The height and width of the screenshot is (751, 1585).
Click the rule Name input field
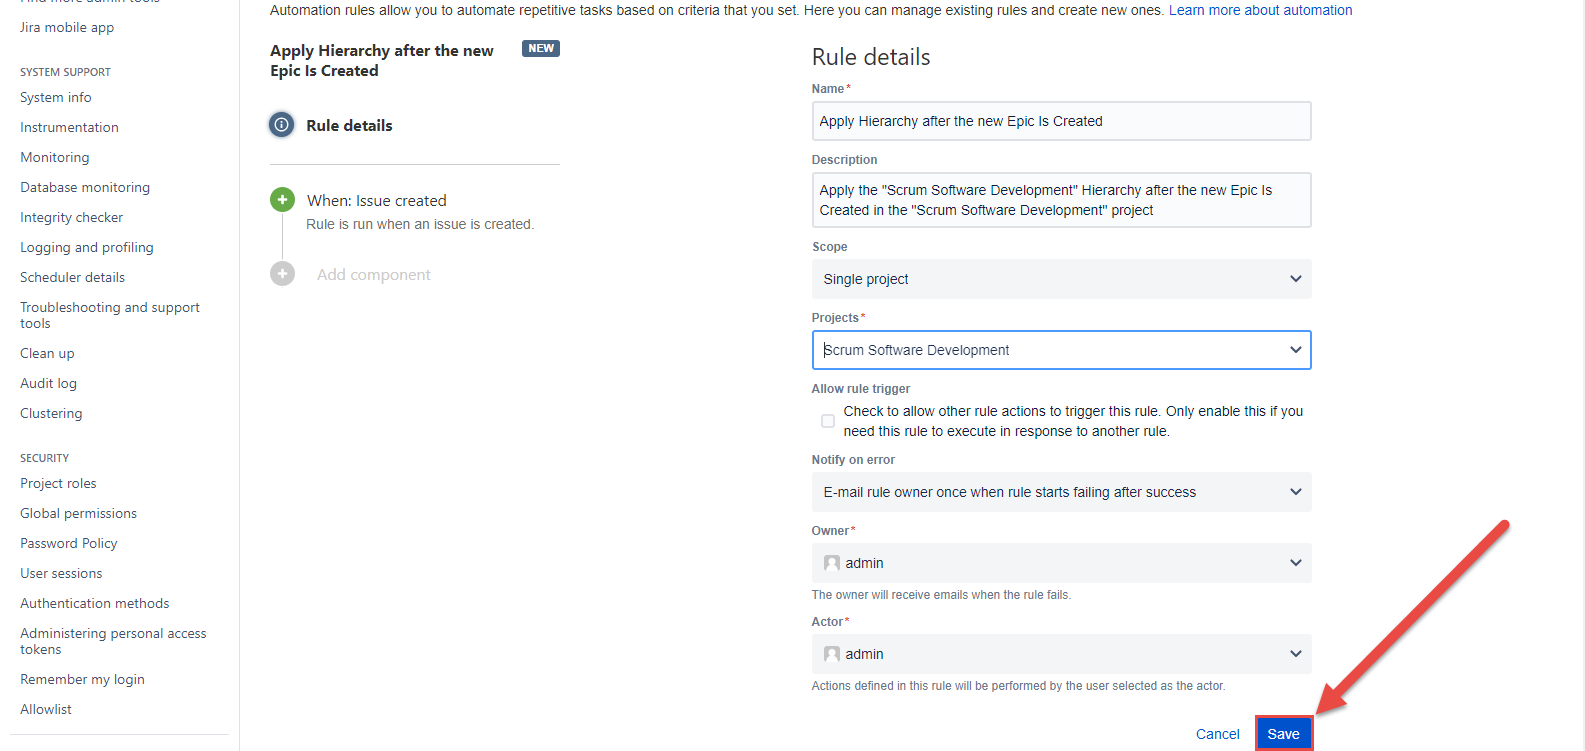[1060, 121]
